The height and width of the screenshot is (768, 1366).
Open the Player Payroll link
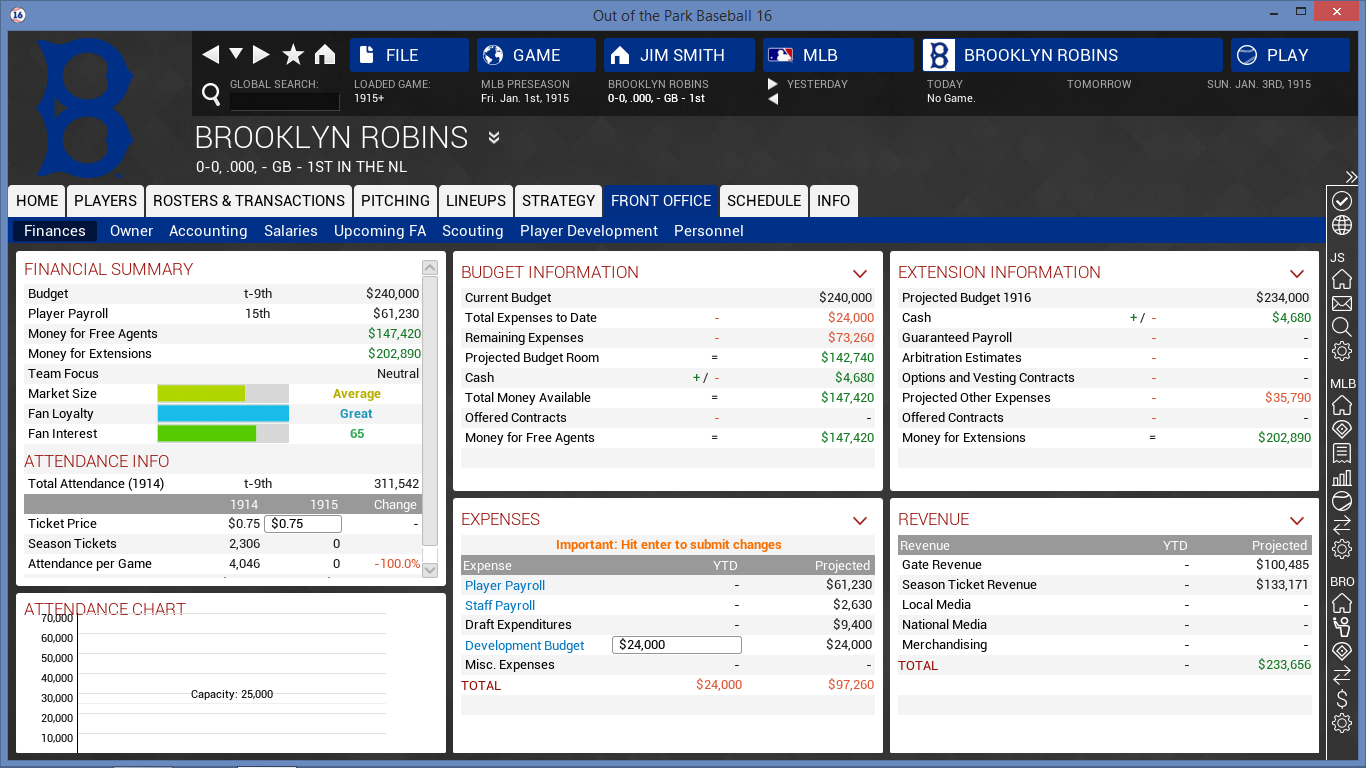pos(505,586)
